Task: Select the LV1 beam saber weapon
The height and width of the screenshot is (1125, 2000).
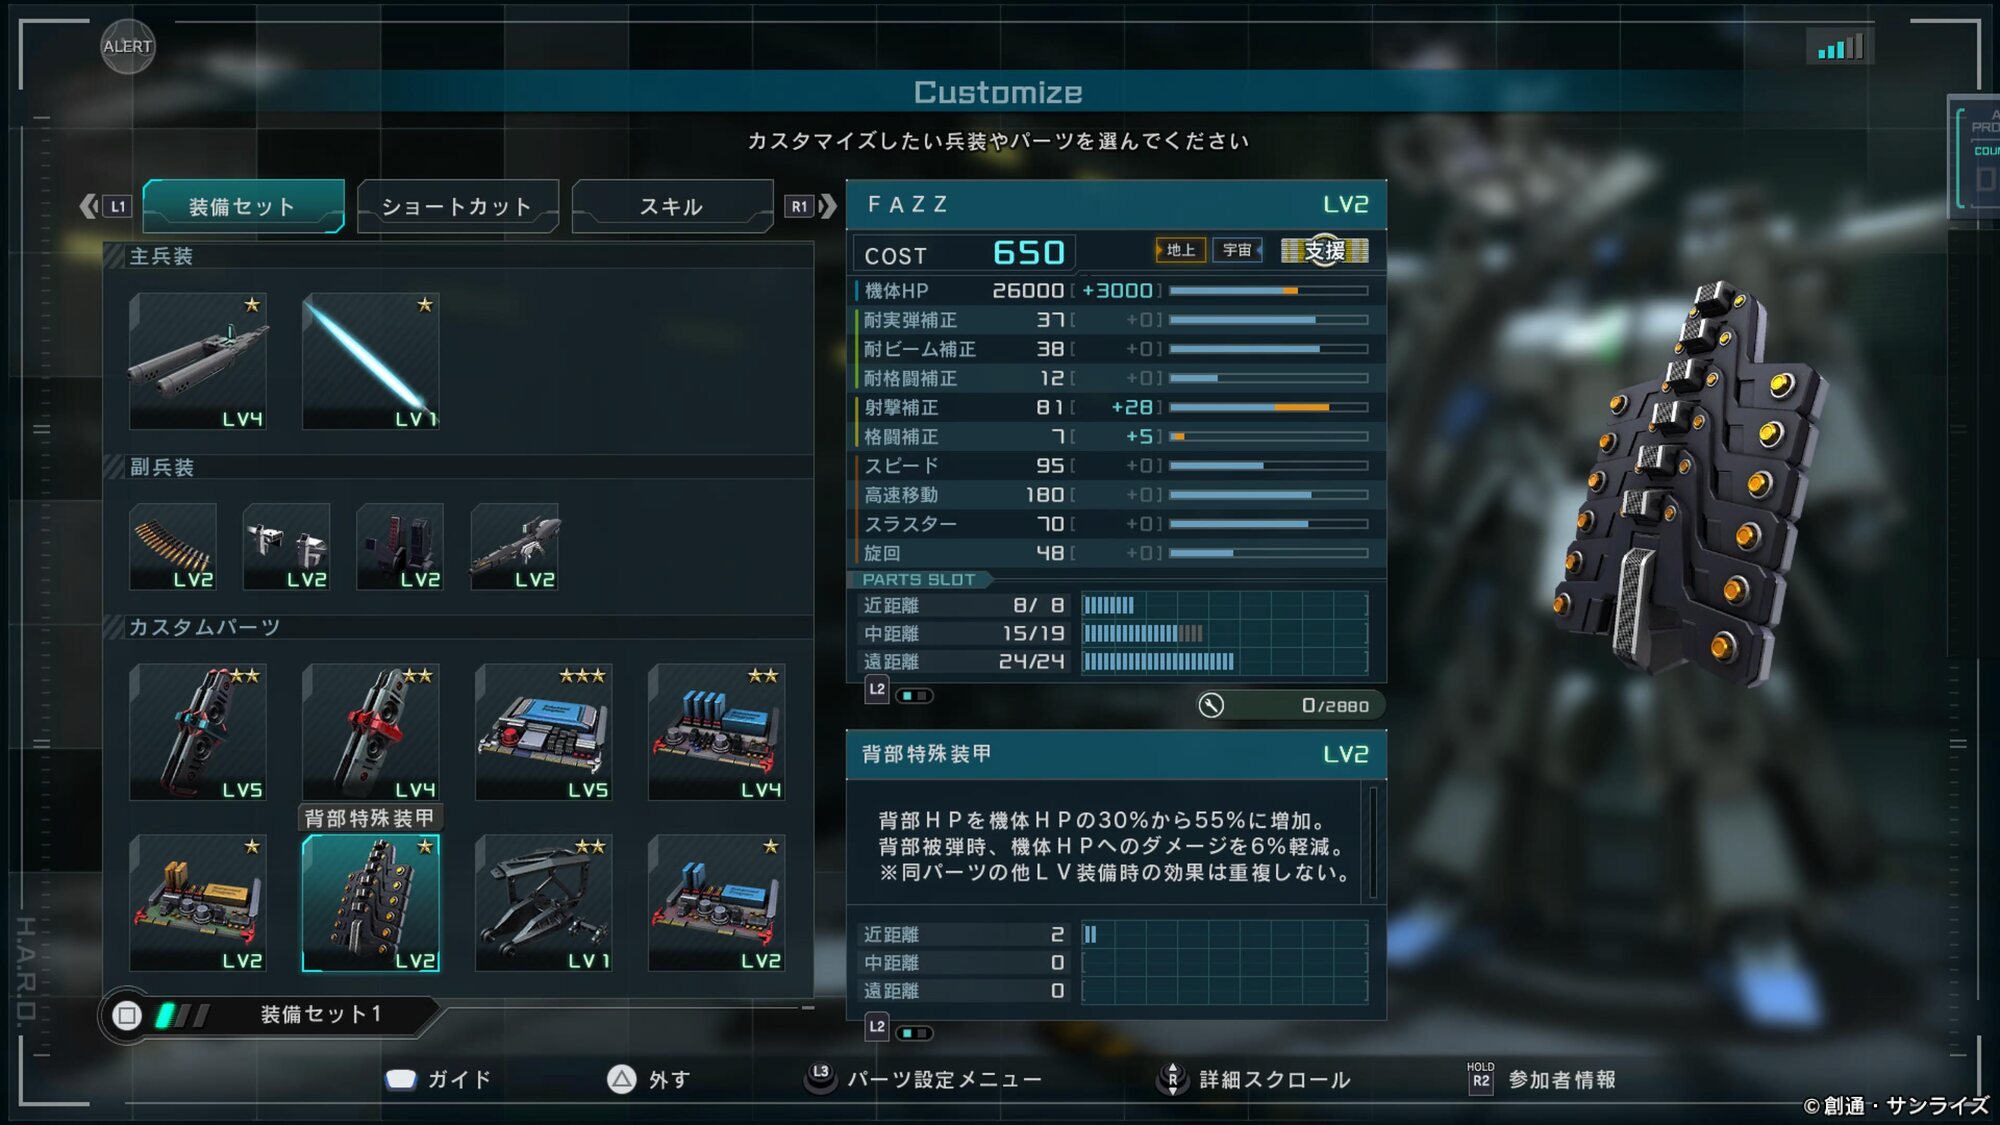Action: click(370, 362)
